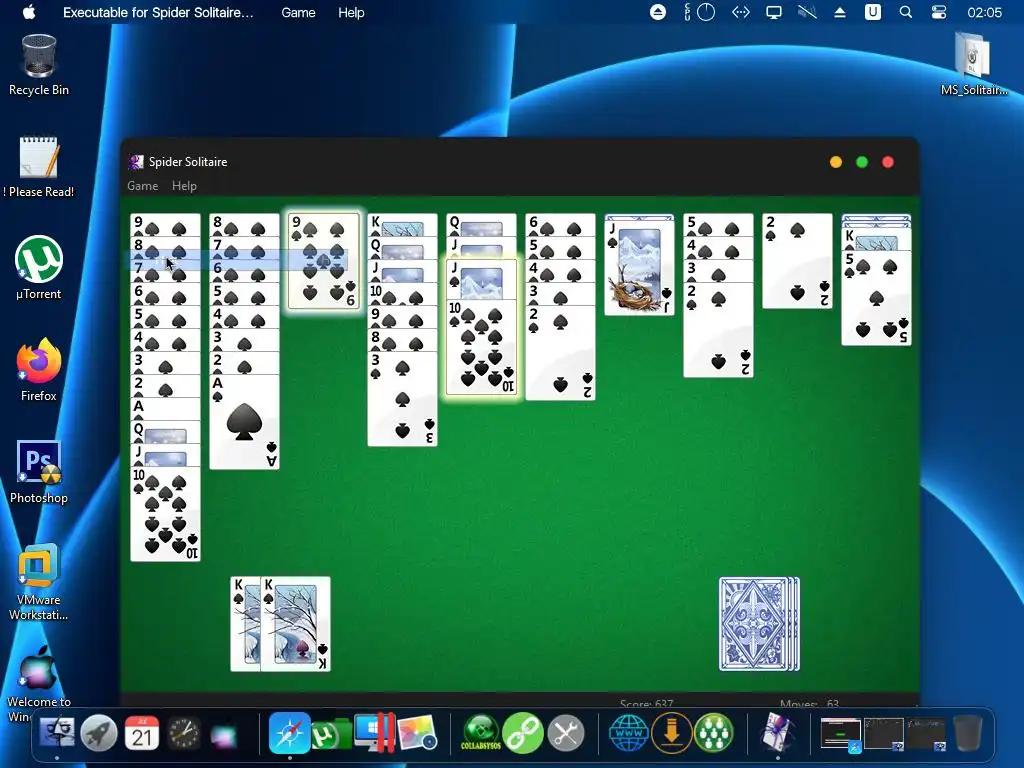The height and width of the screenshot is (768, 1024).
Task: Open the wrench and screwdriver tools icon in dock
Action: point(566,733)
